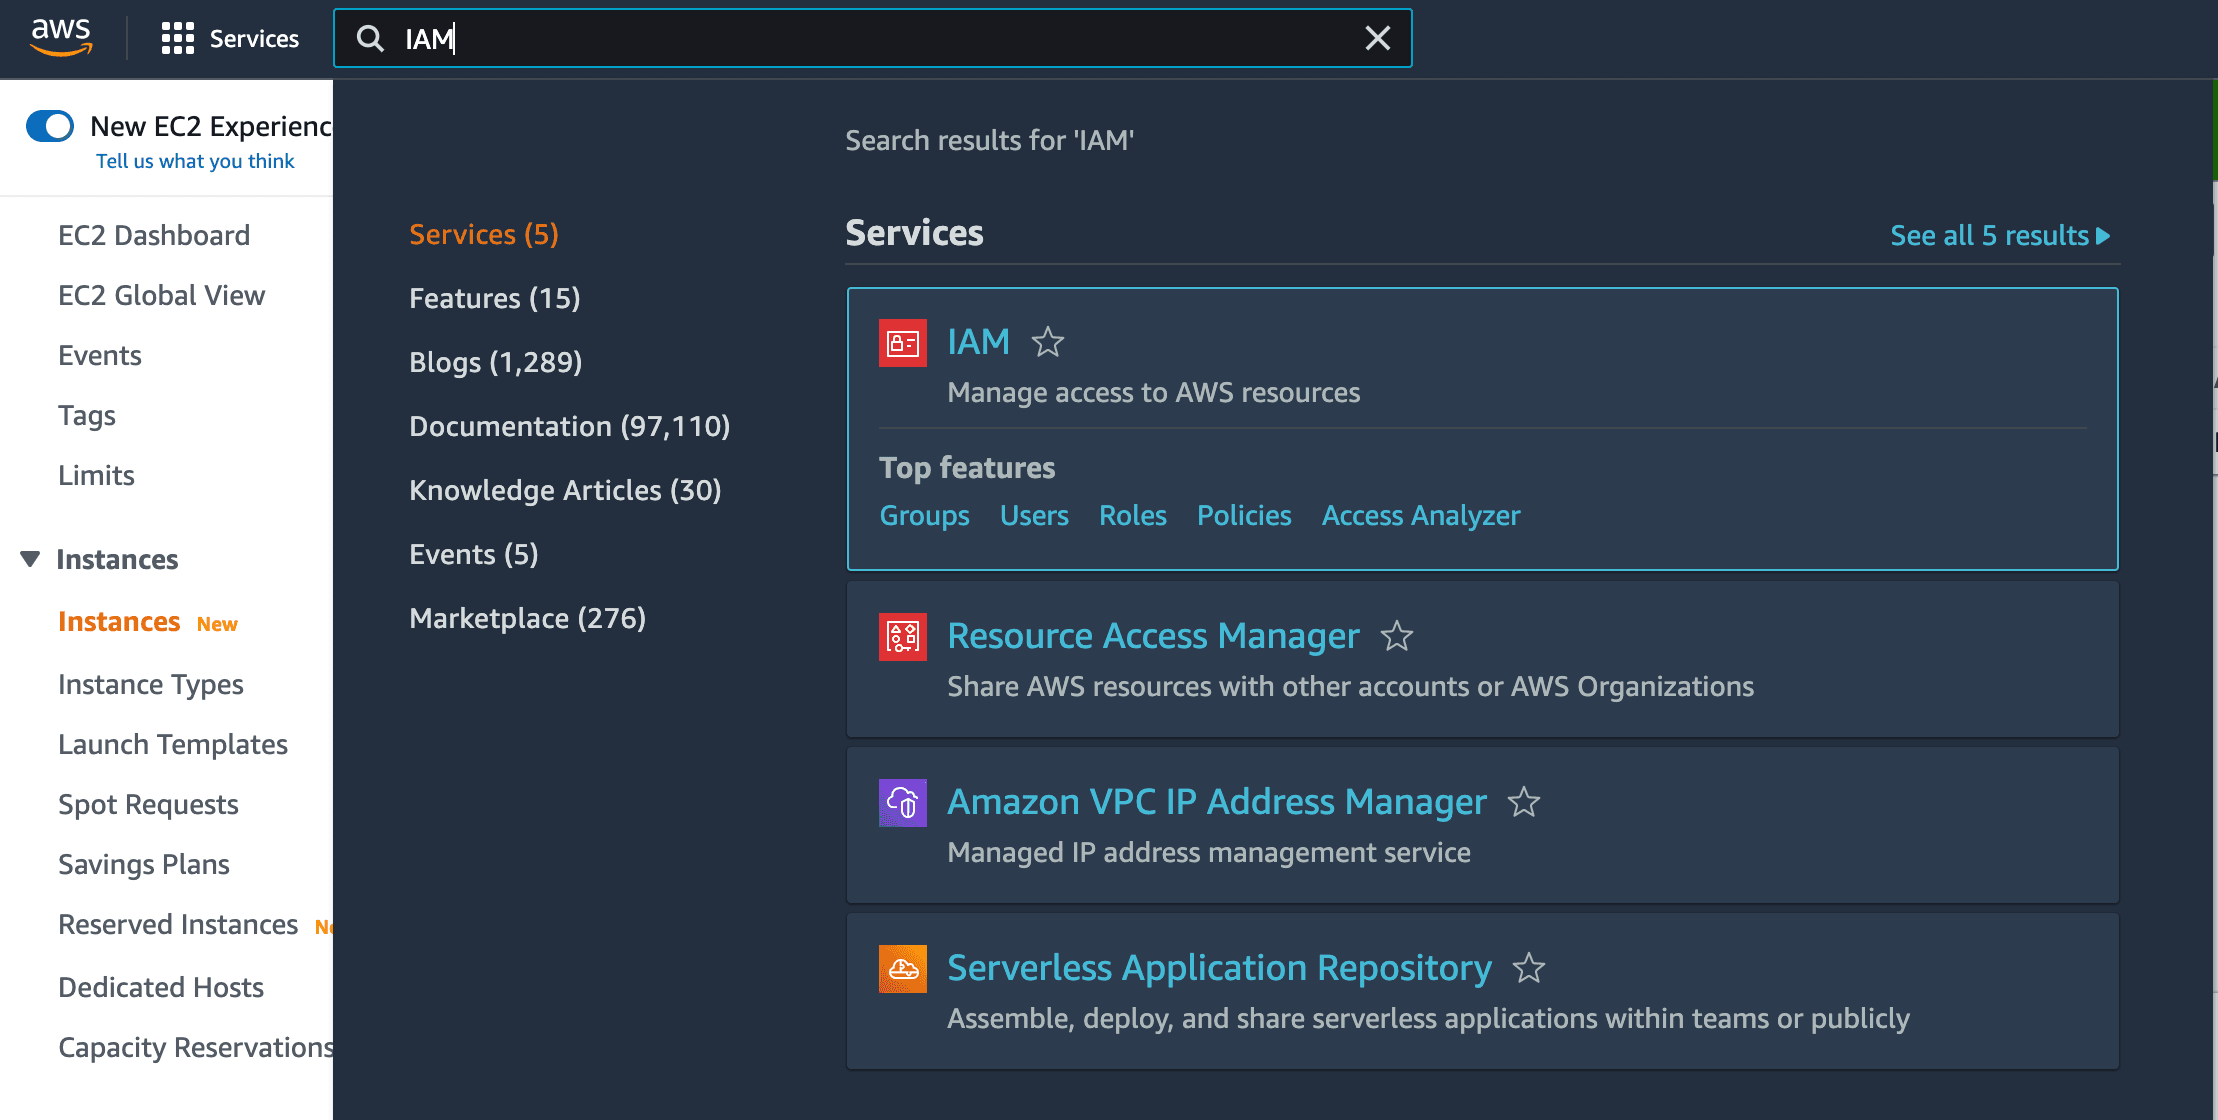Star the Resource Access Manager service
The image size is (2218, 1120).
click(1396, 636)
